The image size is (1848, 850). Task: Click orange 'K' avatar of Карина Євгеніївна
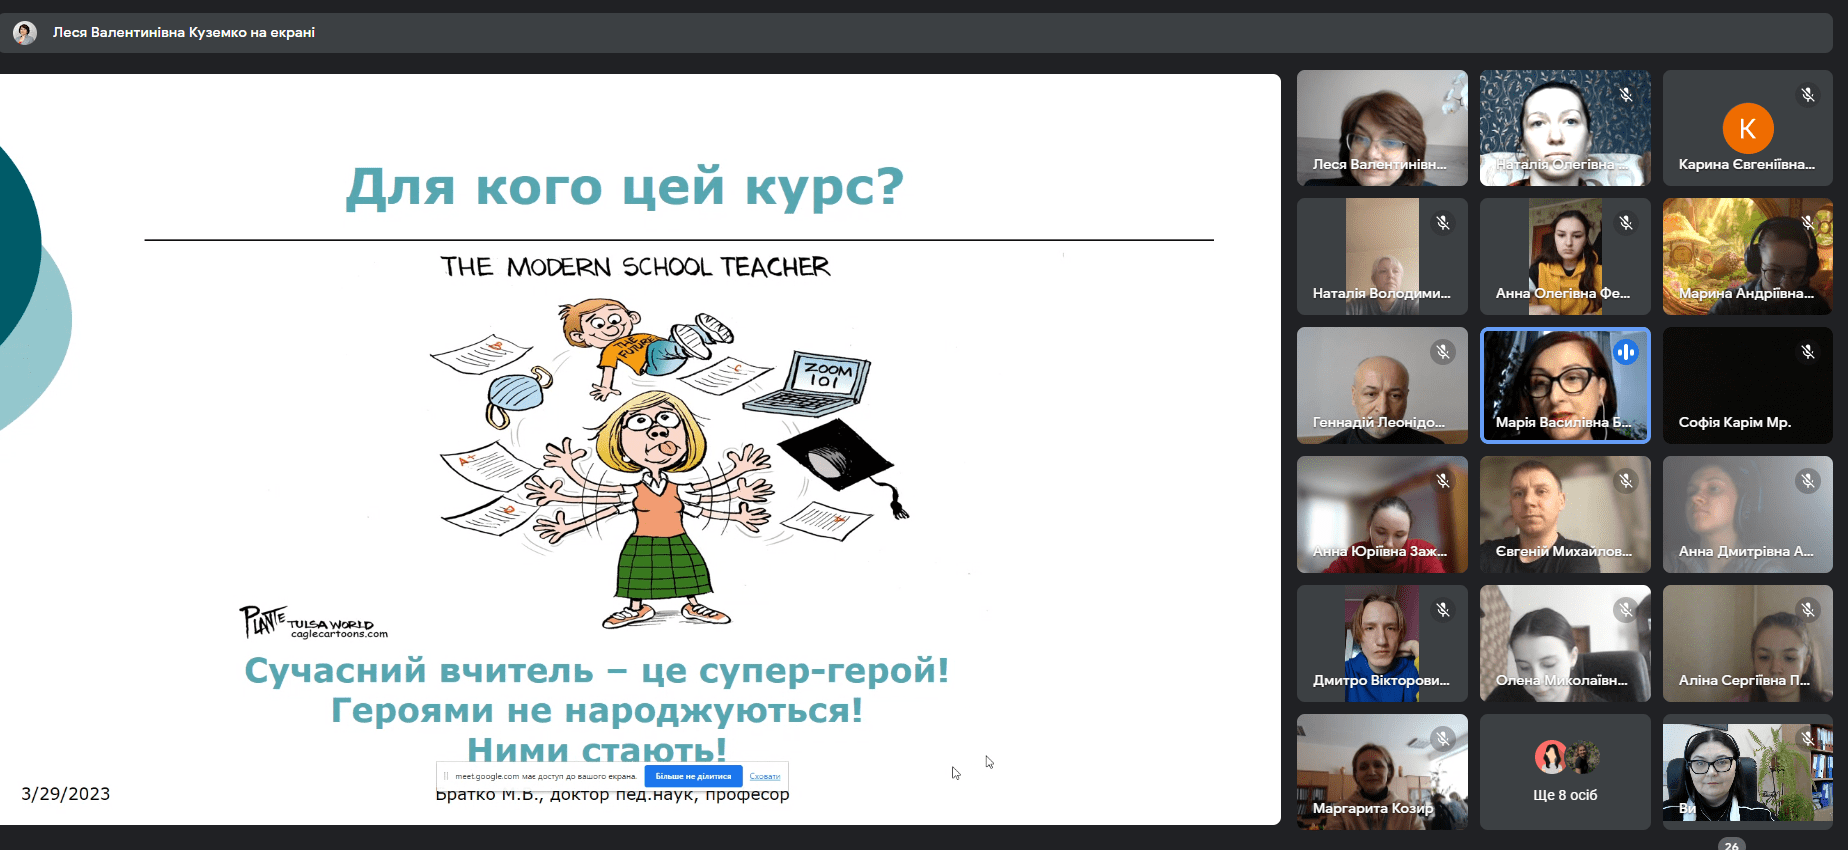pos(1747,128)
